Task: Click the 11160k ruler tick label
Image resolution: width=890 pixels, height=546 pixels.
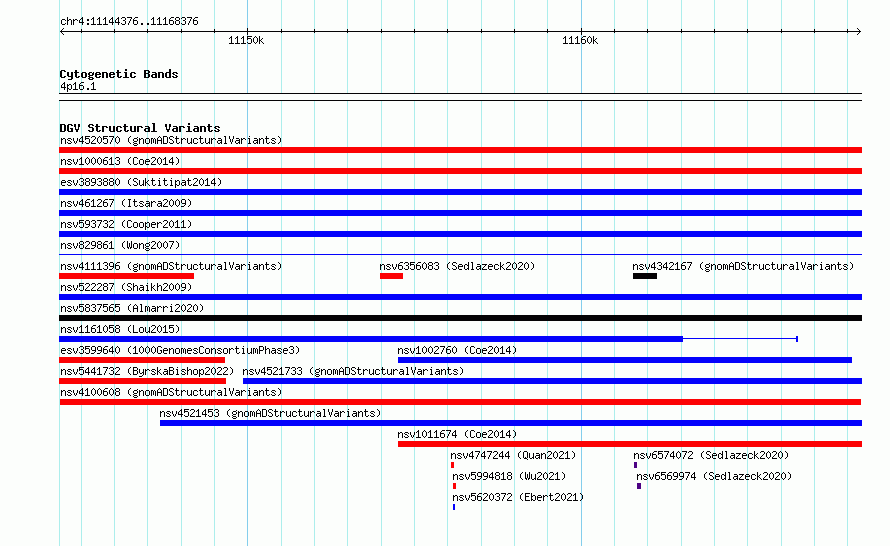Action: click(x=580, y=40)
